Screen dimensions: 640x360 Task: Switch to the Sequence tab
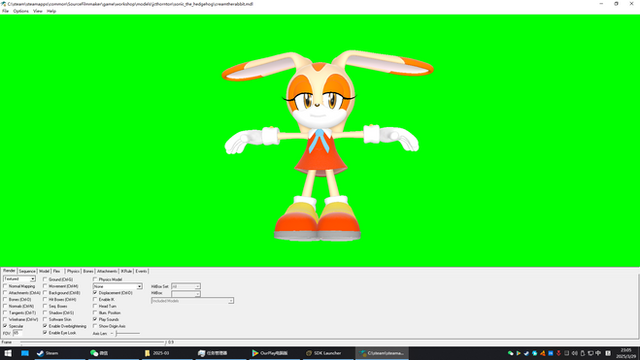27,271
